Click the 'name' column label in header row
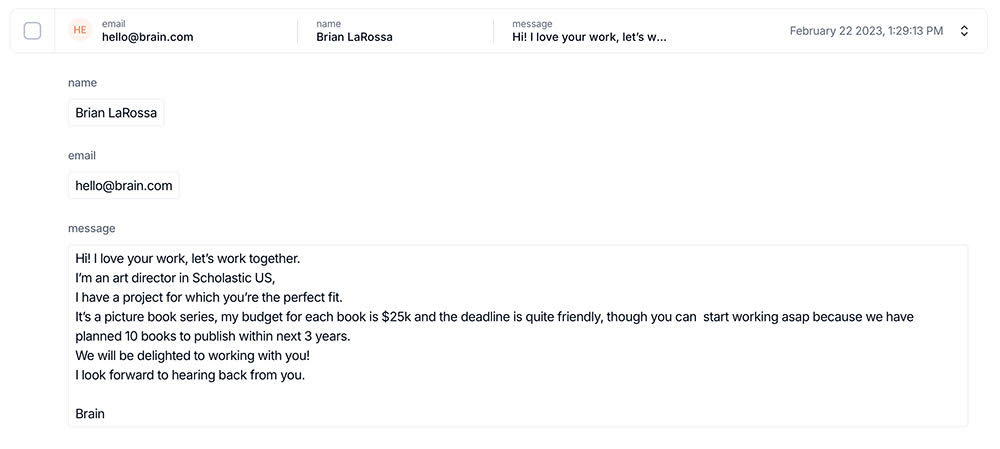Image resolution: width=1000 pixels, height=449 pixels. [x=328, y=23]
